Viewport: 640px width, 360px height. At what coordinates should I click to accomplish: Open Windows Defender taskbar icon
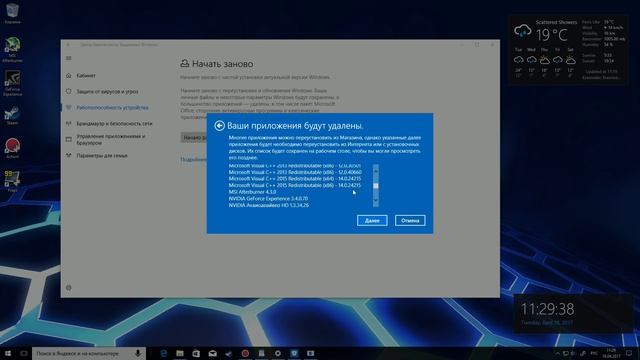point(294,353)
